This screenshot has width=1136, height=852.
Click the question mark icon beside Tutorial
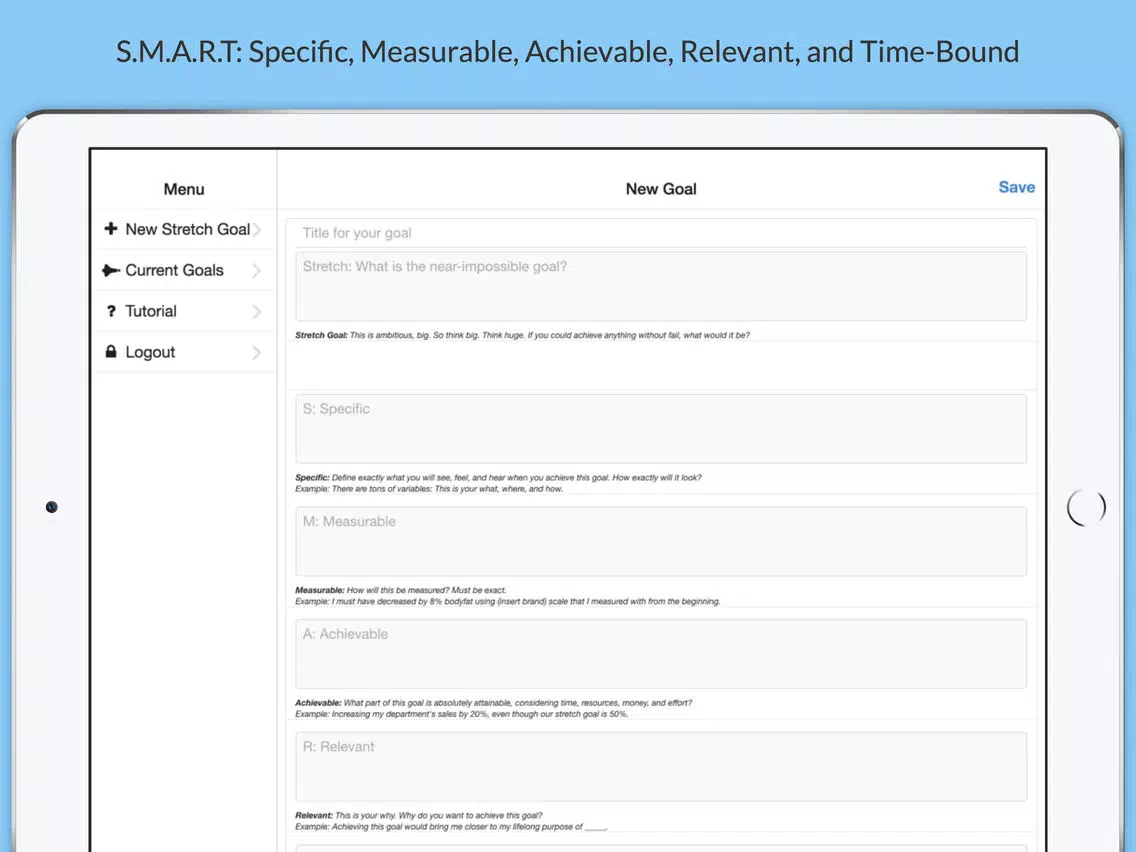(x=111, y=312)
